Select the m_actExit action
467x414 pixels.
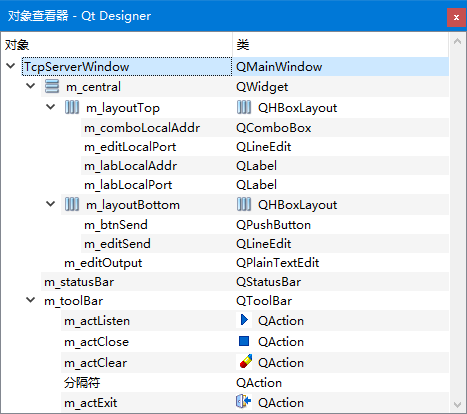pos(91,403)
